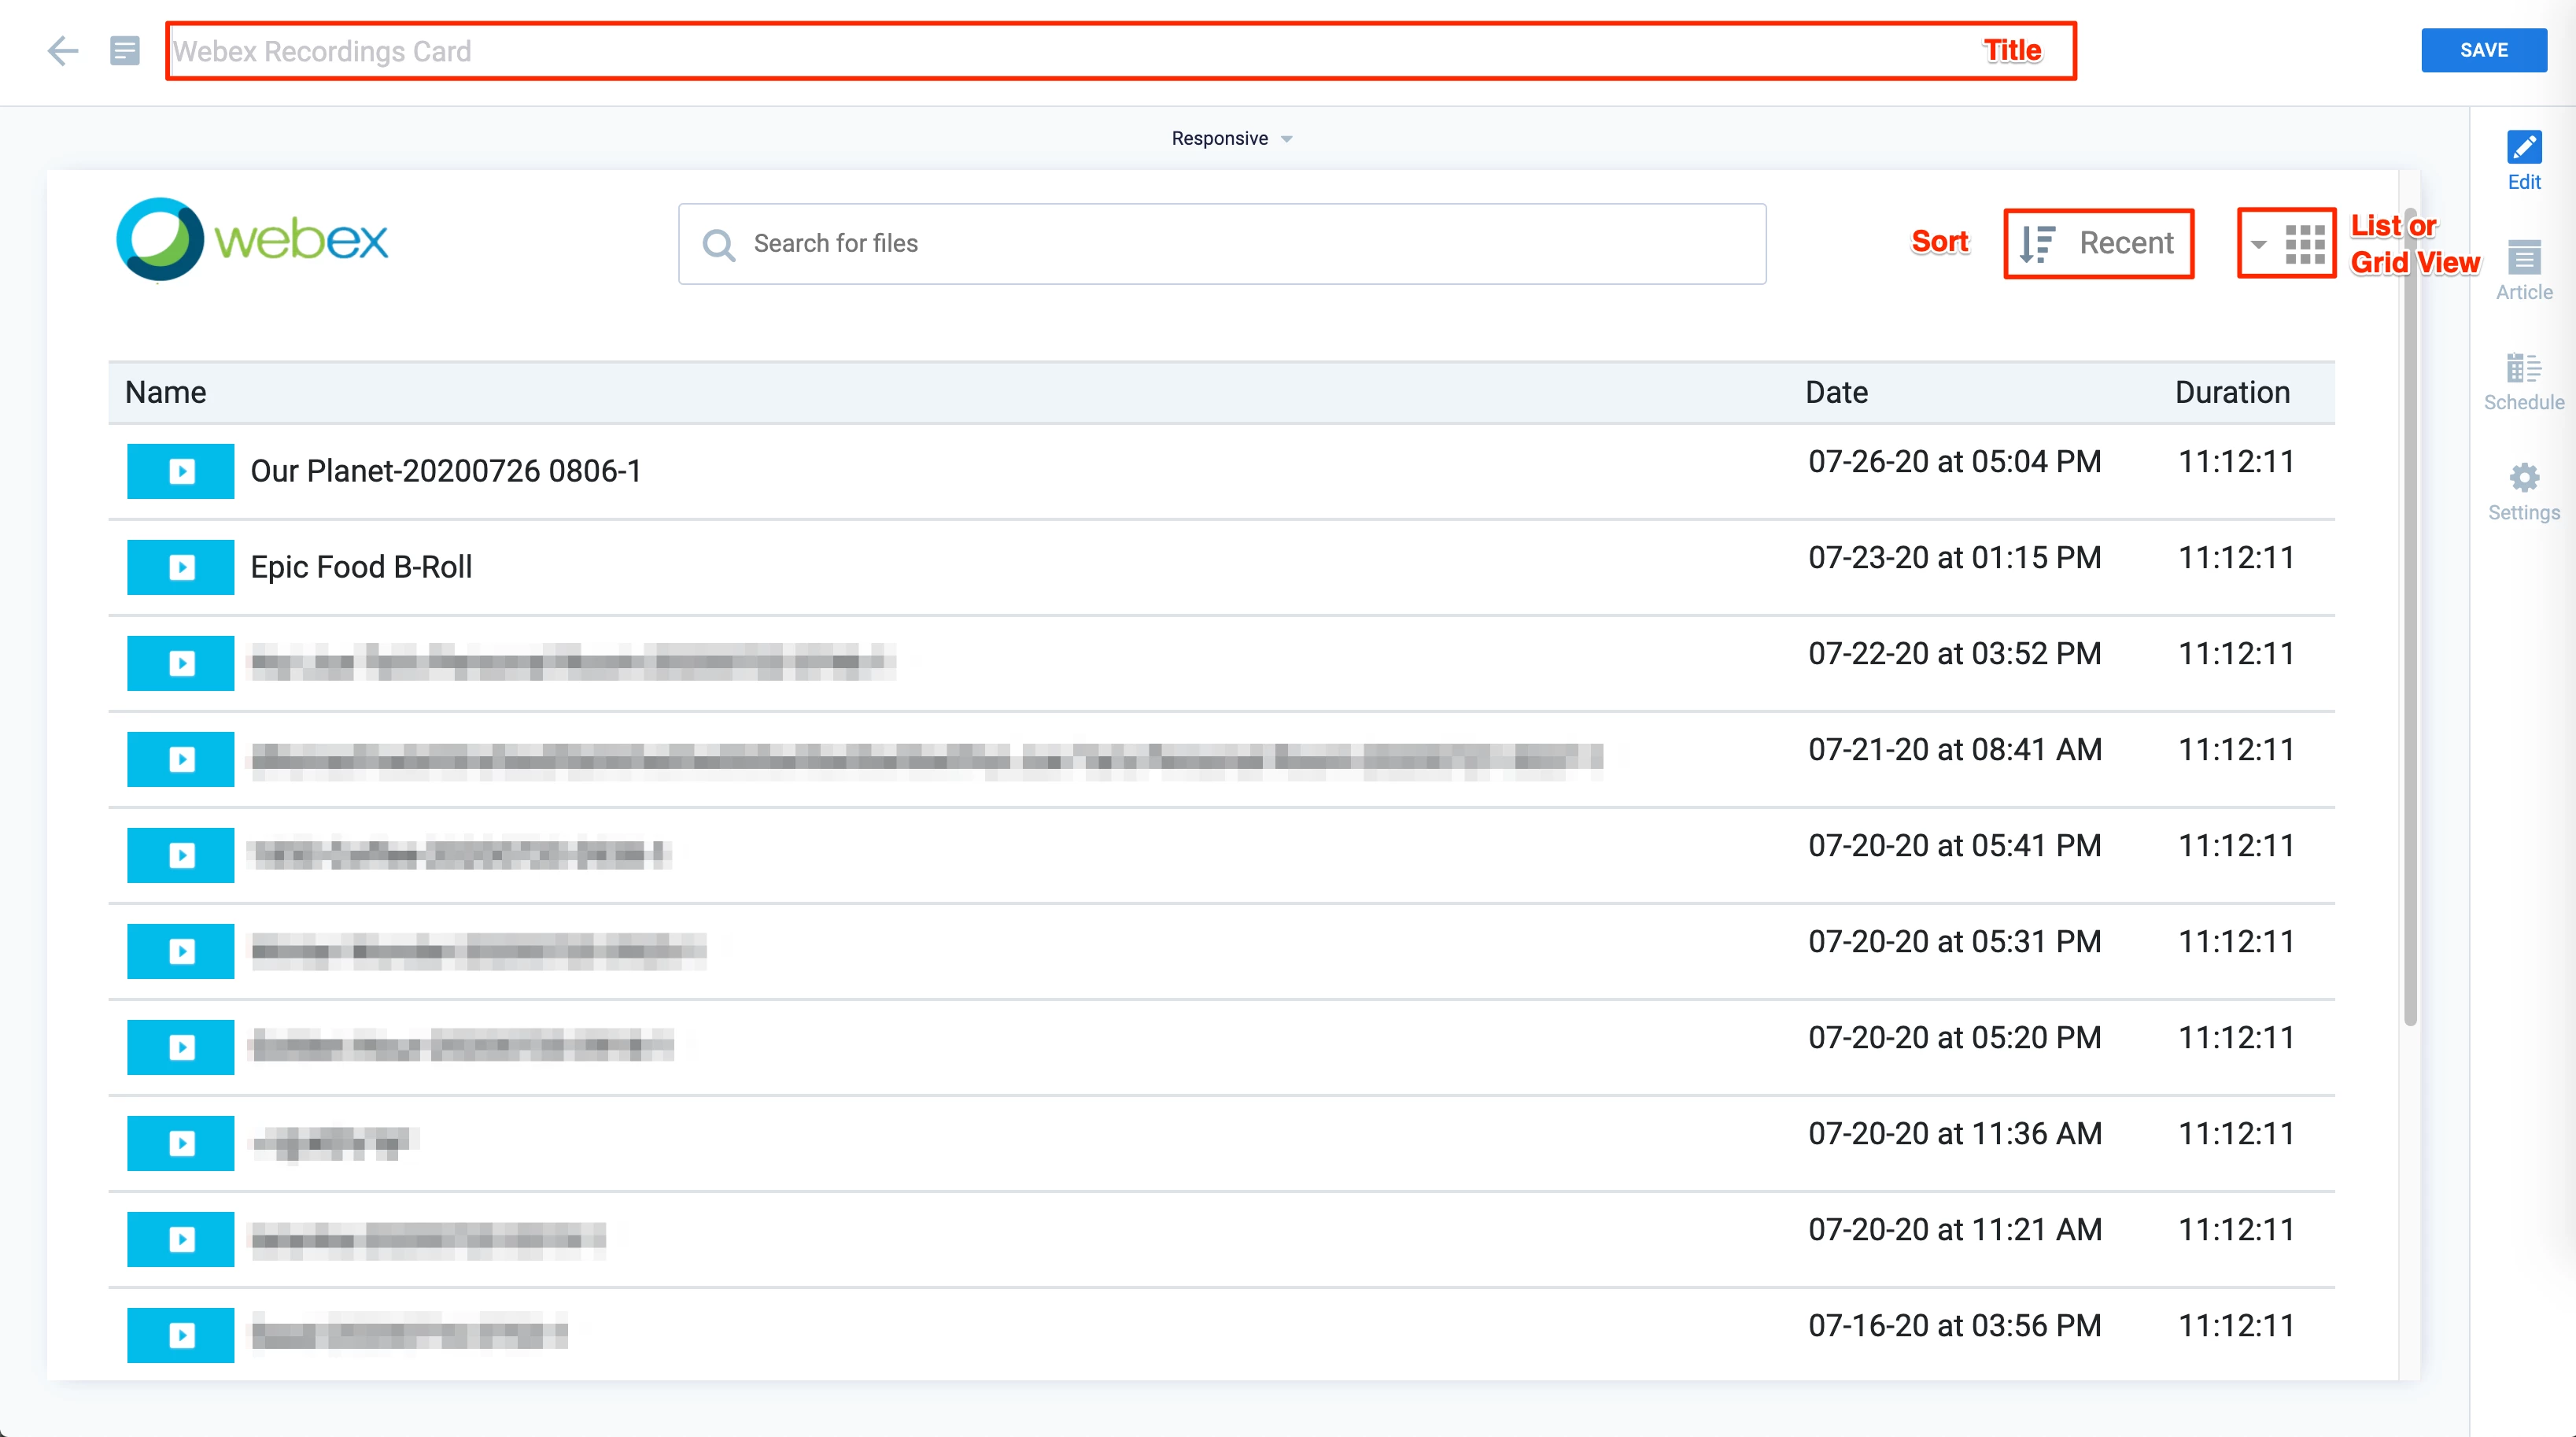The image size is (2576, 1437).
Task: Focus the Search for files field
Action: (1240, 243)
